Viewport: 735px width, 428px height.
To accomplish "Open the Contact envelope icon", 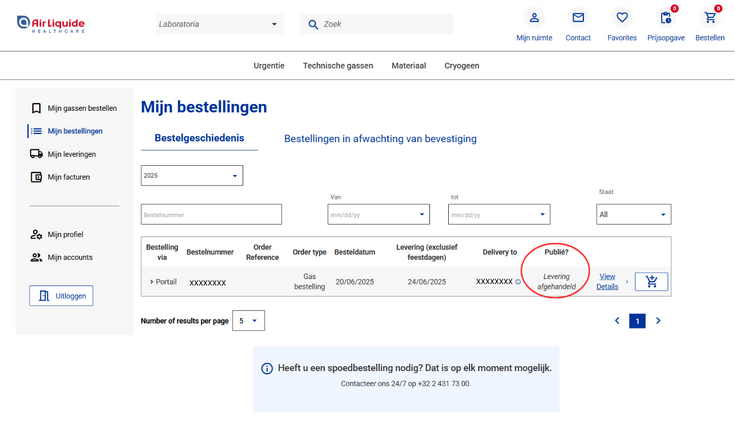I will click(x=578, y=18).
